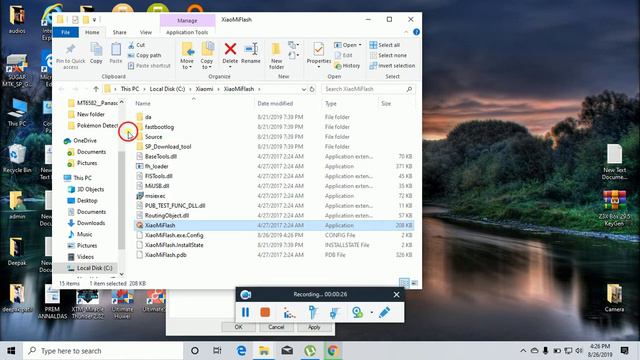Screen dimensions: 640x360
Task: Click Cancel in the dialog behind
Action: pos(276,327)
